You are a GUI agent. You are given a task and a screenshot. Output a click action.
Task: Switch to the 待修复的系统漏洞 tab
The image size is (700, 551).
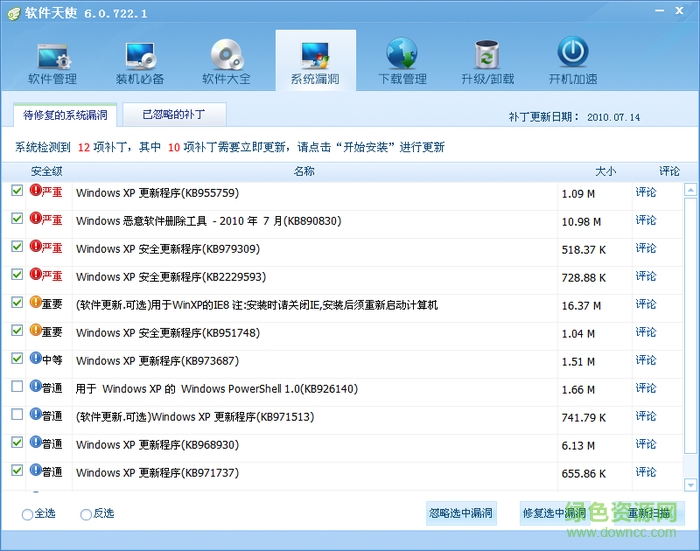click(x=64, y=115)
